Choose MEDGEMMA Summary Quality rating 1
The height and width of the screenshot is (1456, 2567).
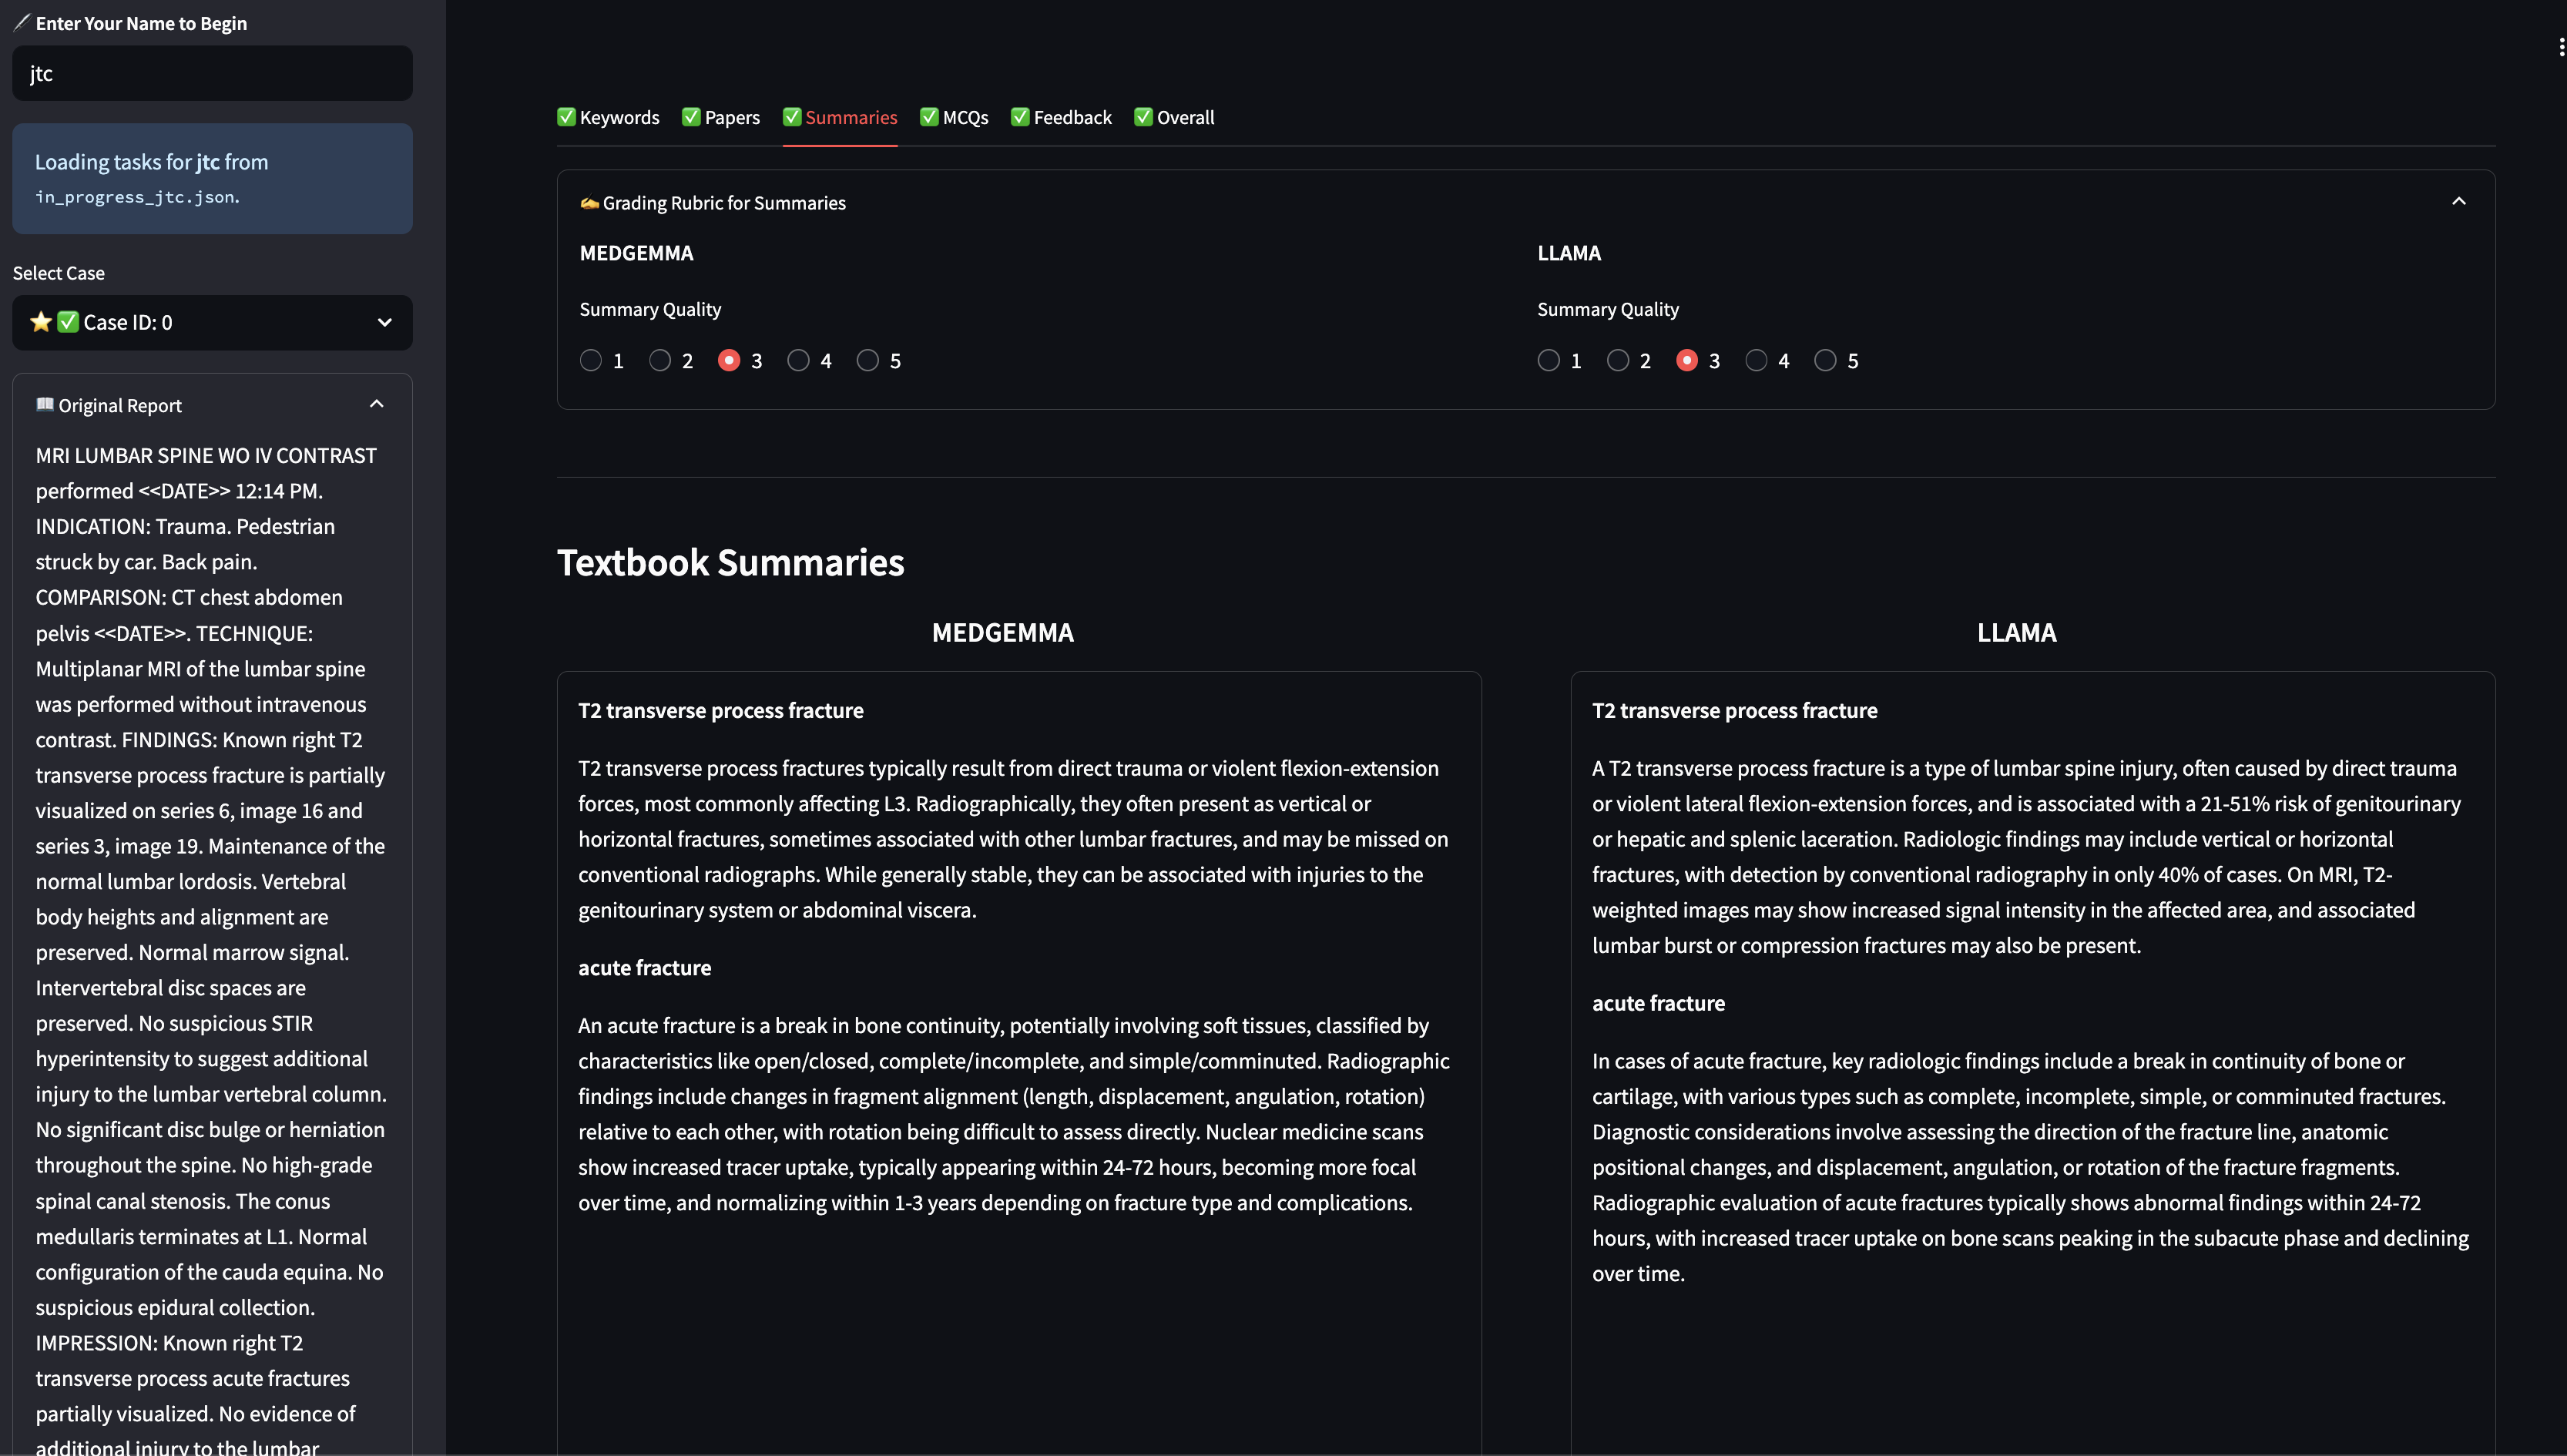click(591, 361)
